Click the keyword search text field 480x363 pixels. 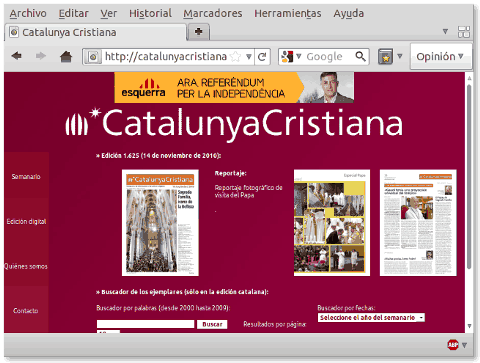145,324
